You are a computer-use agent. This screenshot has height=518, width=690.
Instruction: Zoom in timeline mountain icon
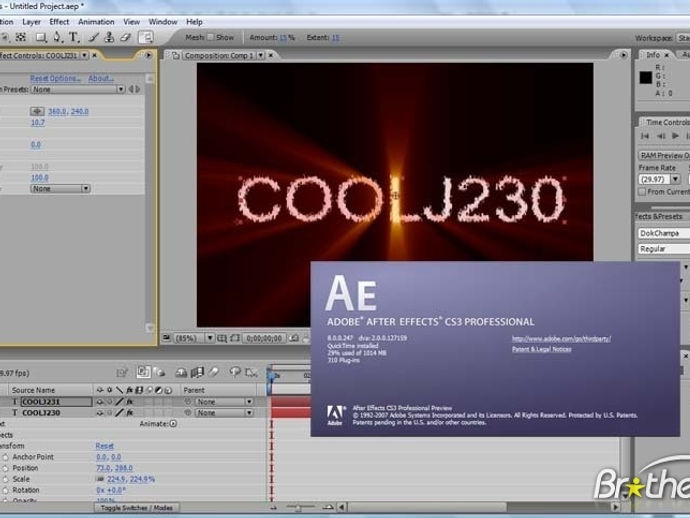(x=327, y=507)
